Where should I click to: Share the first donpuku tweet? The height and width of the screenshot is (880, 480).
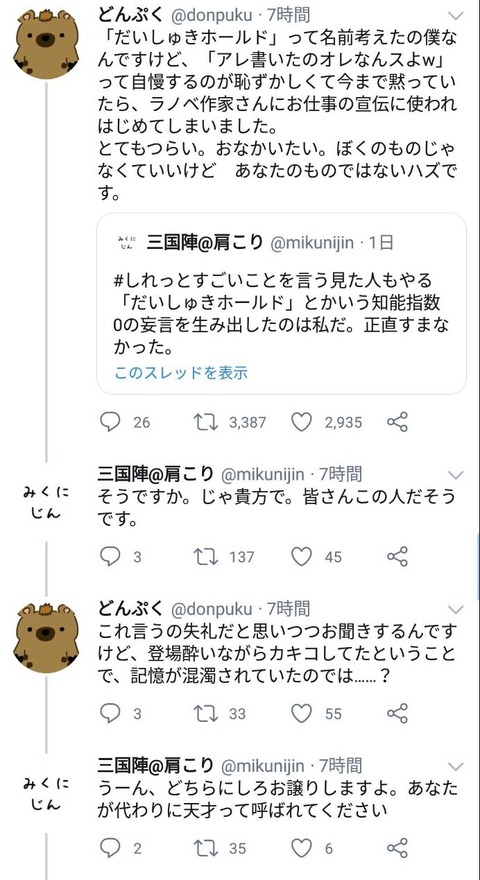(397, 422)
